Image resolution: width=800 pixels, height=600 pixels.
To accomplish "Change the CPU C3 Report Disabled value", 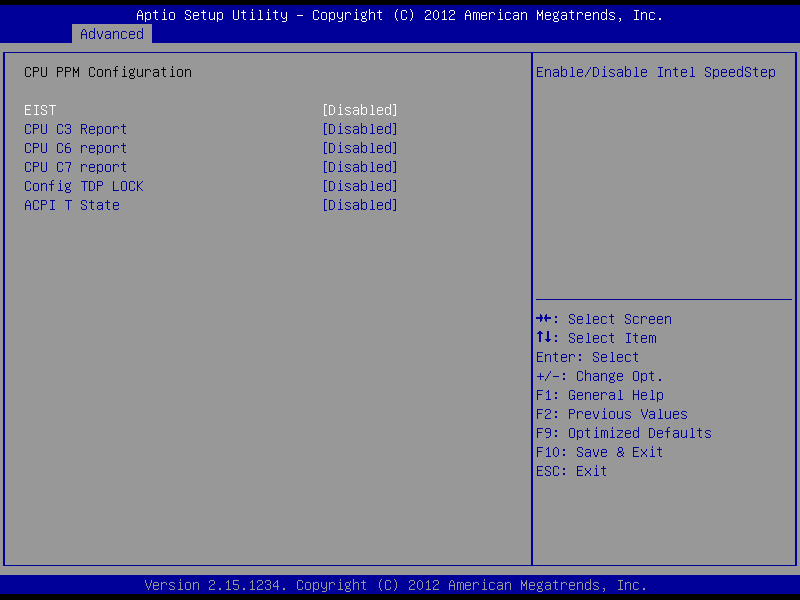I will (360, 129).
